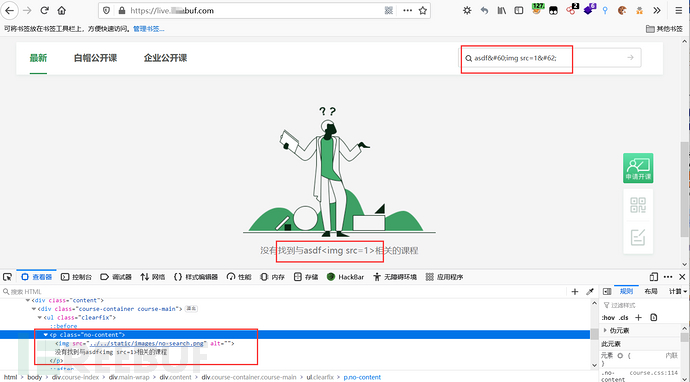Image resolution: width=690 pixels, height=382 pixels.
Task: Switch to the 布局 Layout side tab
Action: (x=651, y=291)
